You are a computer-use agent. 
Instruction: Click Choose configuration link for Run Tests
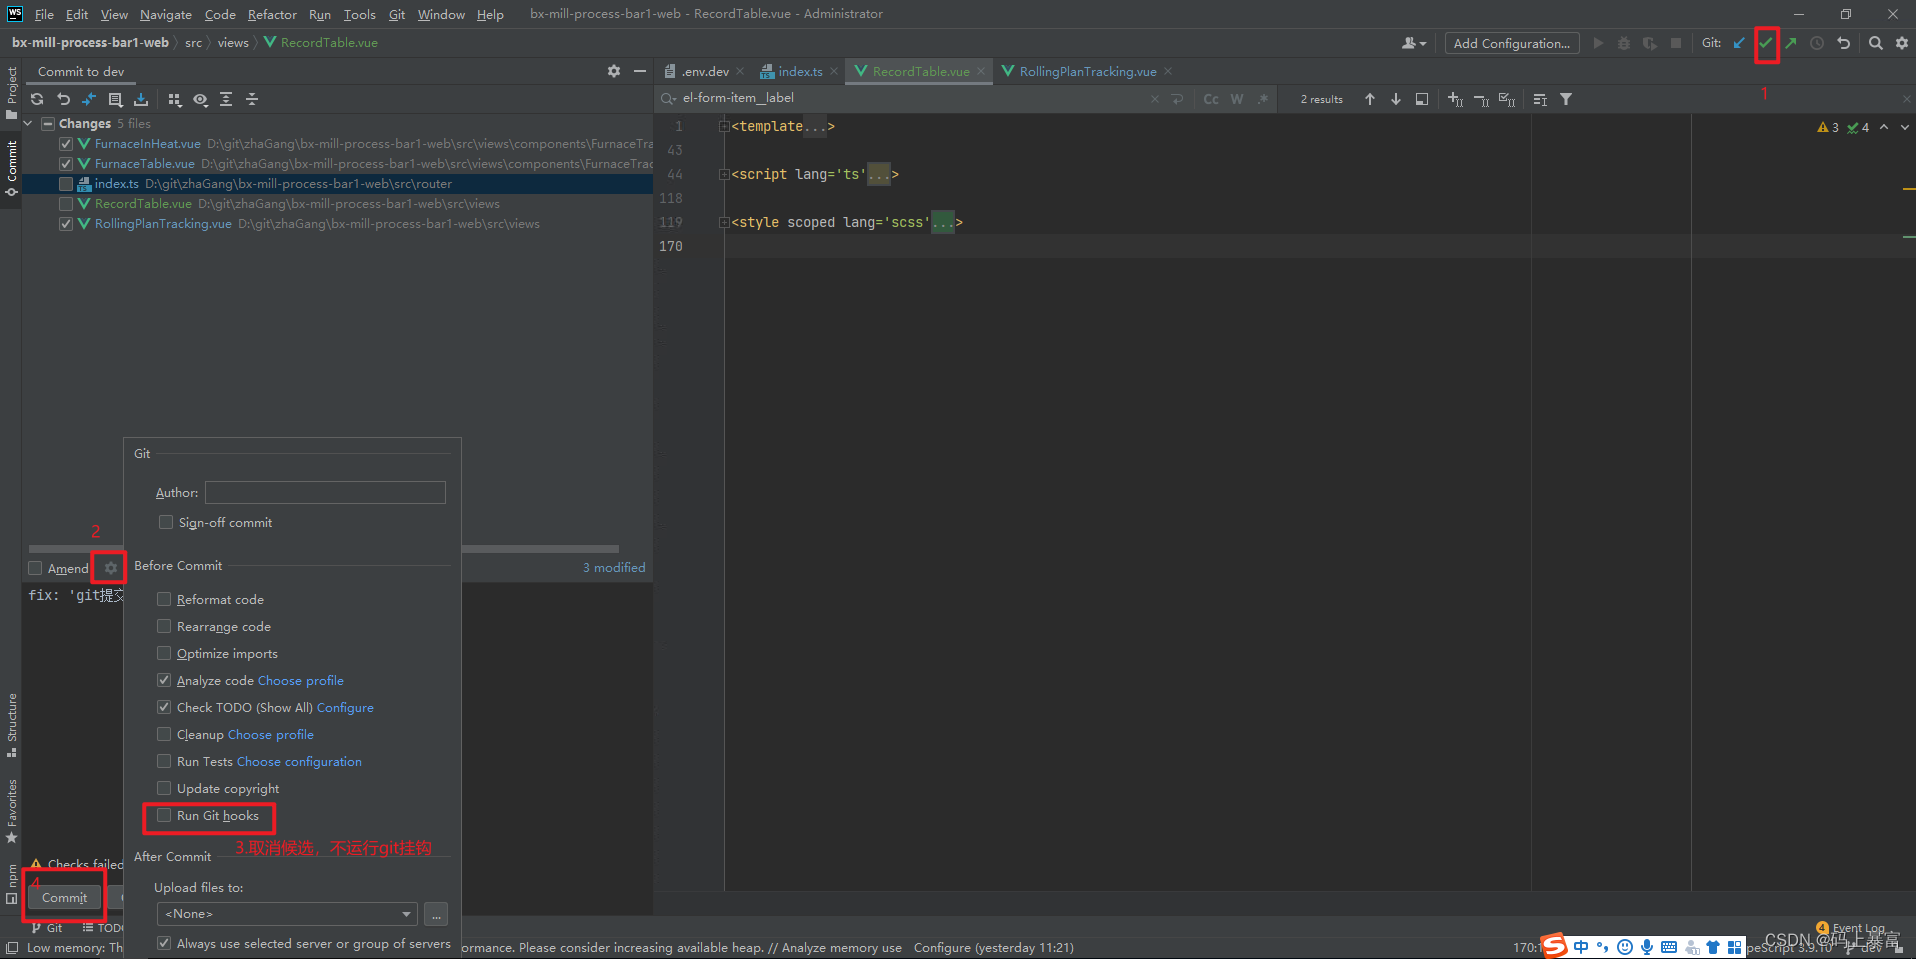299,761
